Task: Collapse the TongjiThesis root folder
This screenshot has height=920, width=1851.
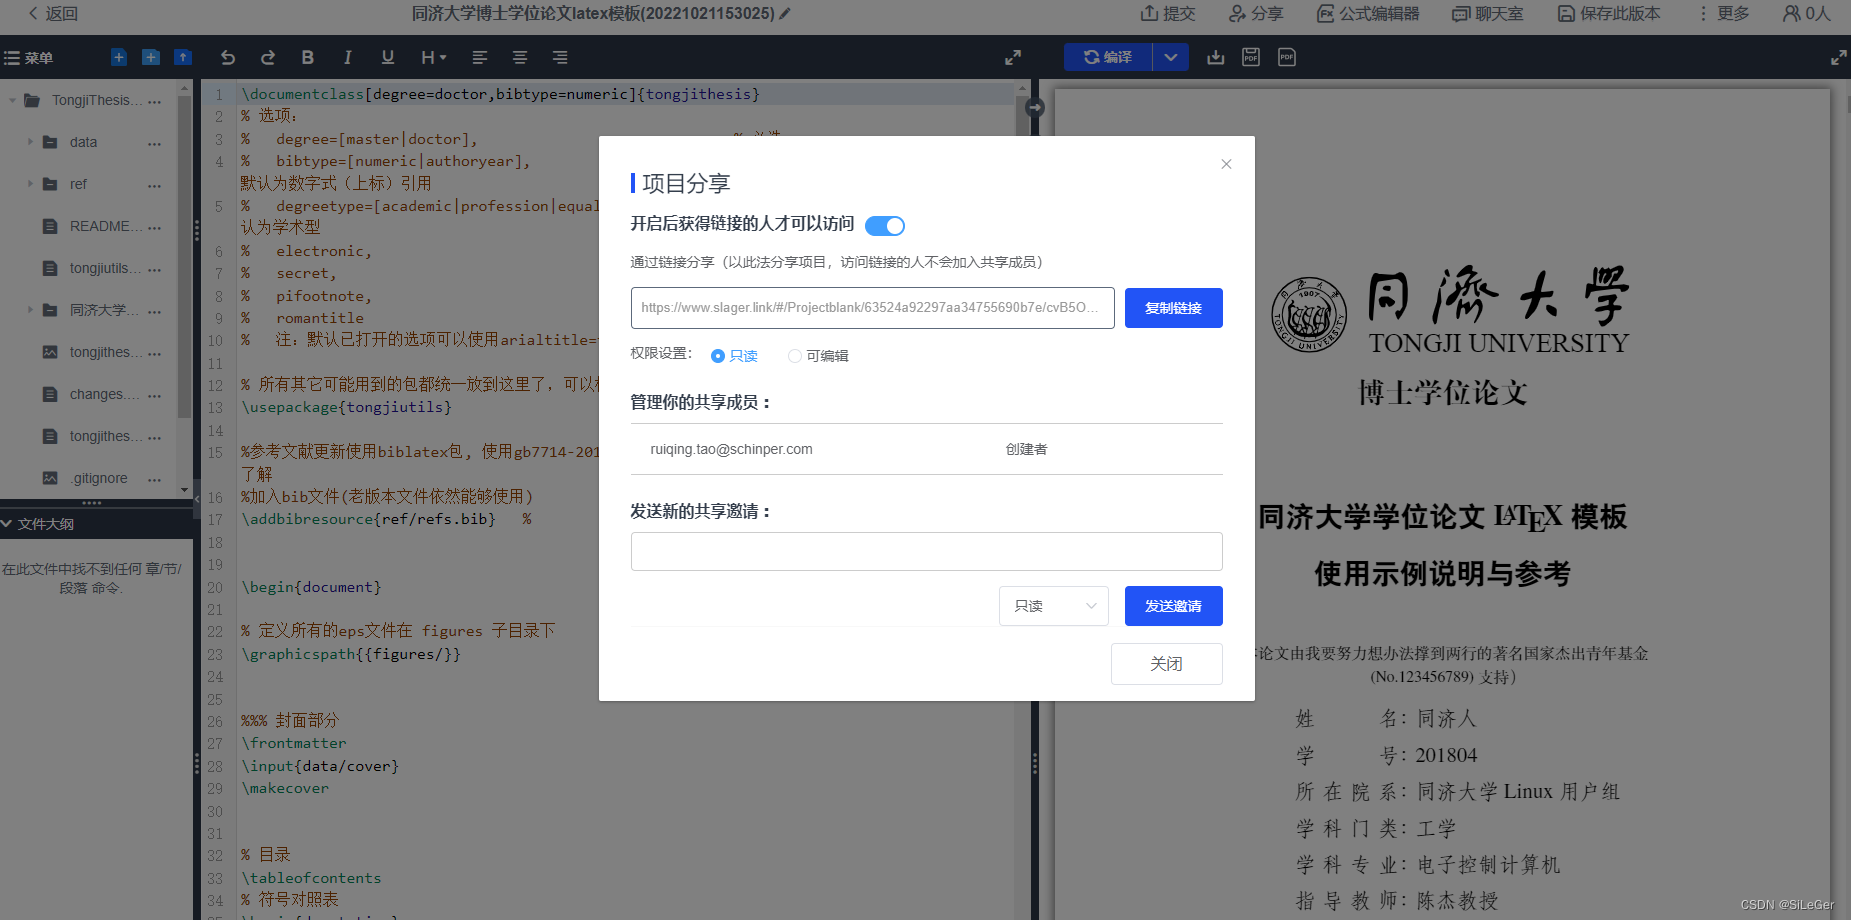Action: (12, 100)
